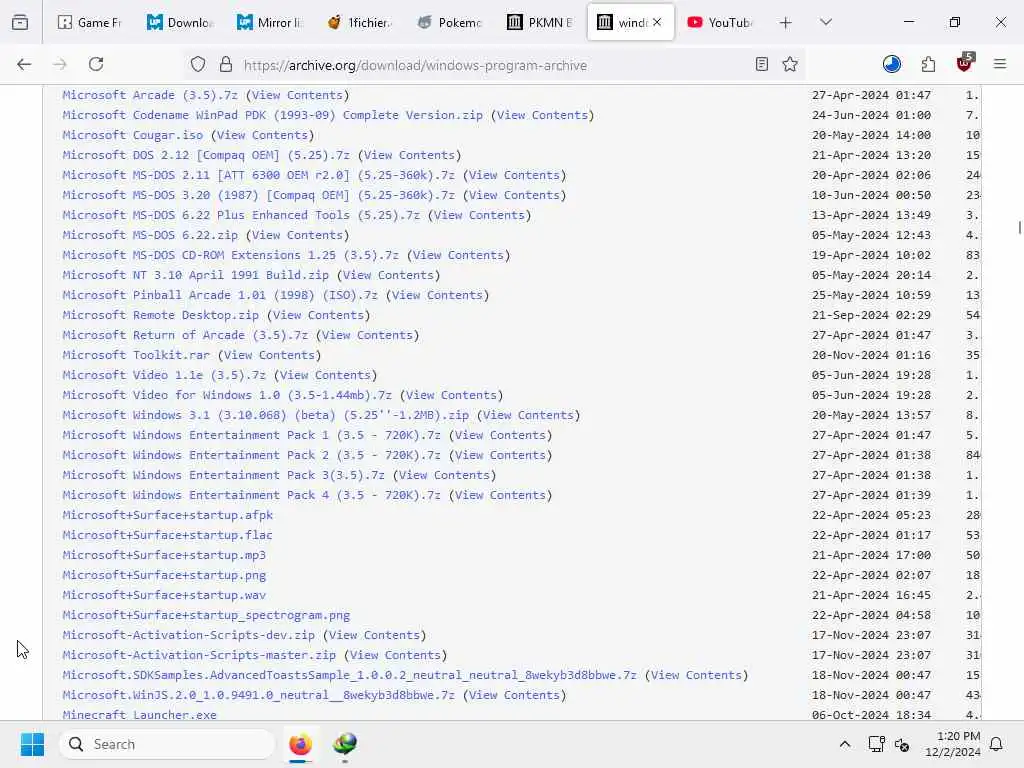Open the extensions puzzle icon
The width and height of the screenshot is (1024, 768).
tap(928, 64)
